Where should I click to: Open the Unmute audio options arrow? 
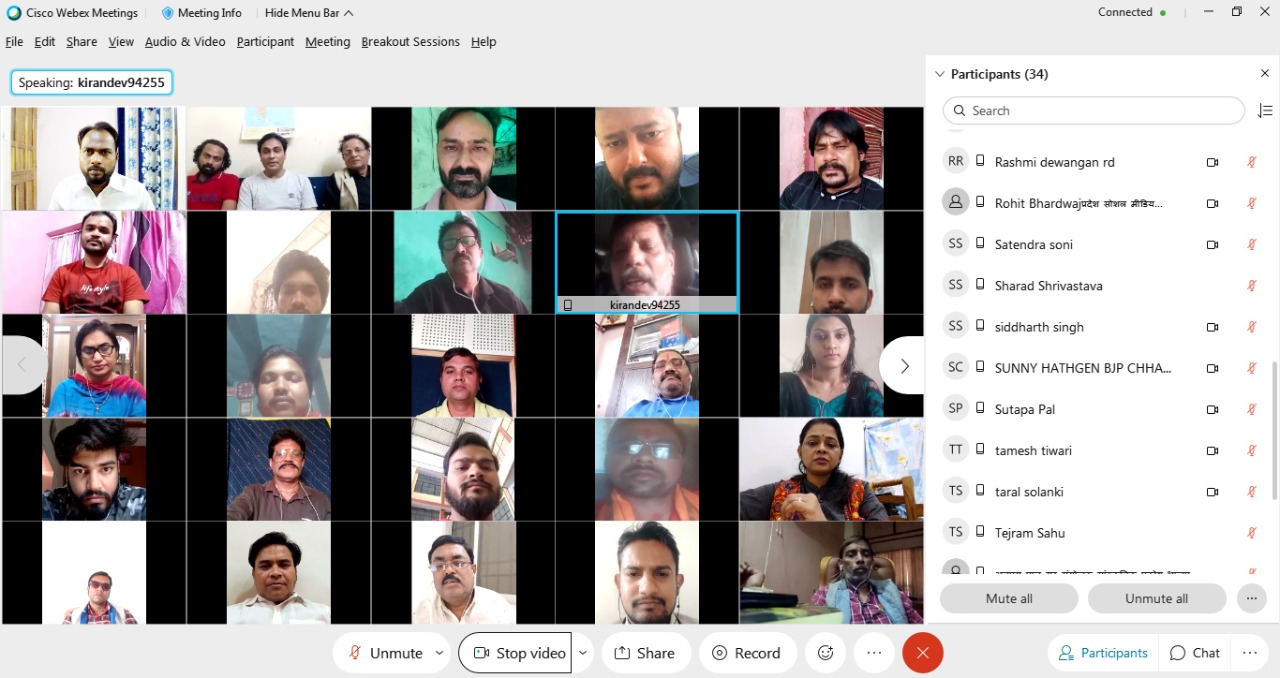point(439,653)
